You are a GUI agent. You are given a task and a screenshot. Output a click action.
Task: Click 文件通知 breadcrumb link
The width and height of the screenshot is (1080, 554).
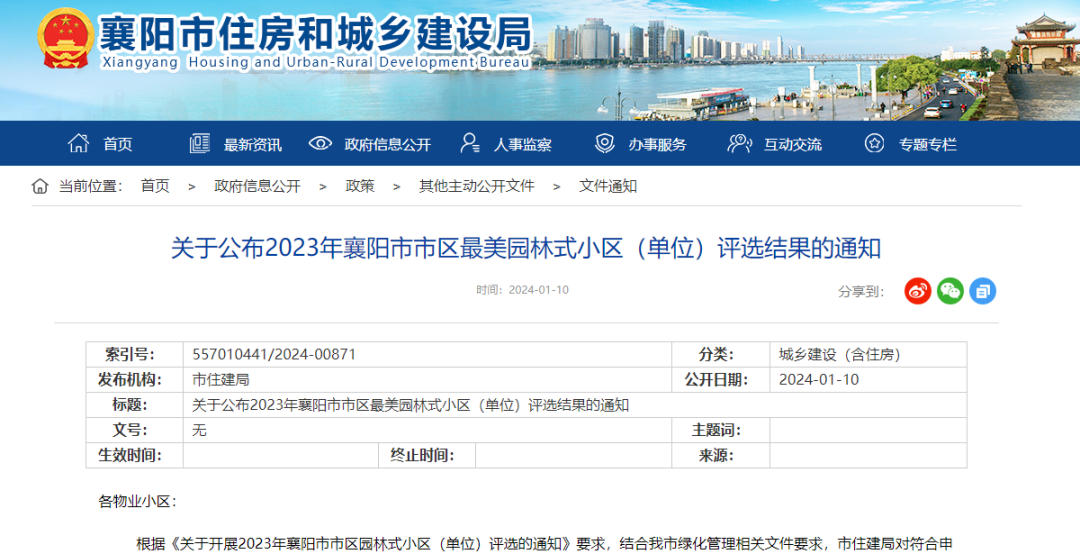coord(608,186)
